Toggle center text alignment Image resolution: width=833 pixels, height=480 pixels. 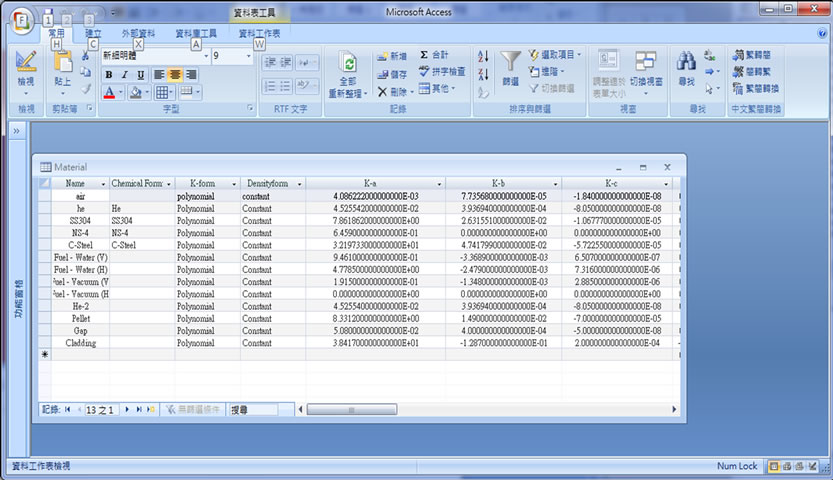click(x=175, y=75)
